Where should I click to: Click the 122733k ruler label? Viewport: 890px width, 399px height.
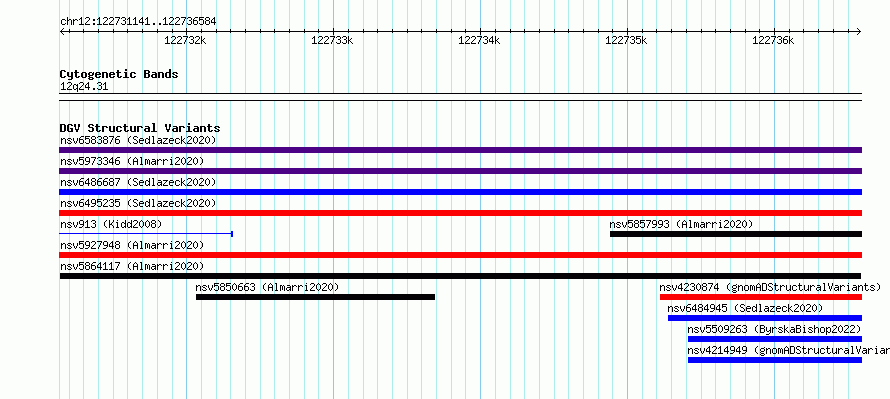(333, 40)
